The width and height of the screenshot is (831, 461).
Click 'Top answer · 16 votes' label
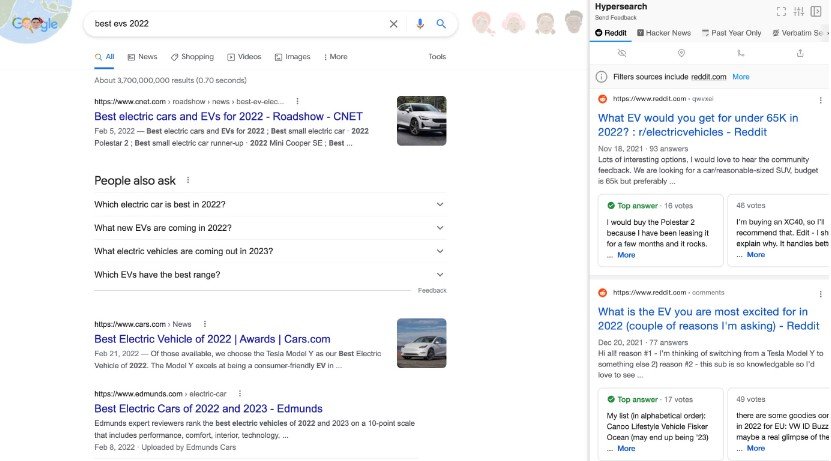pyautogui.click(x=650, y=206)
